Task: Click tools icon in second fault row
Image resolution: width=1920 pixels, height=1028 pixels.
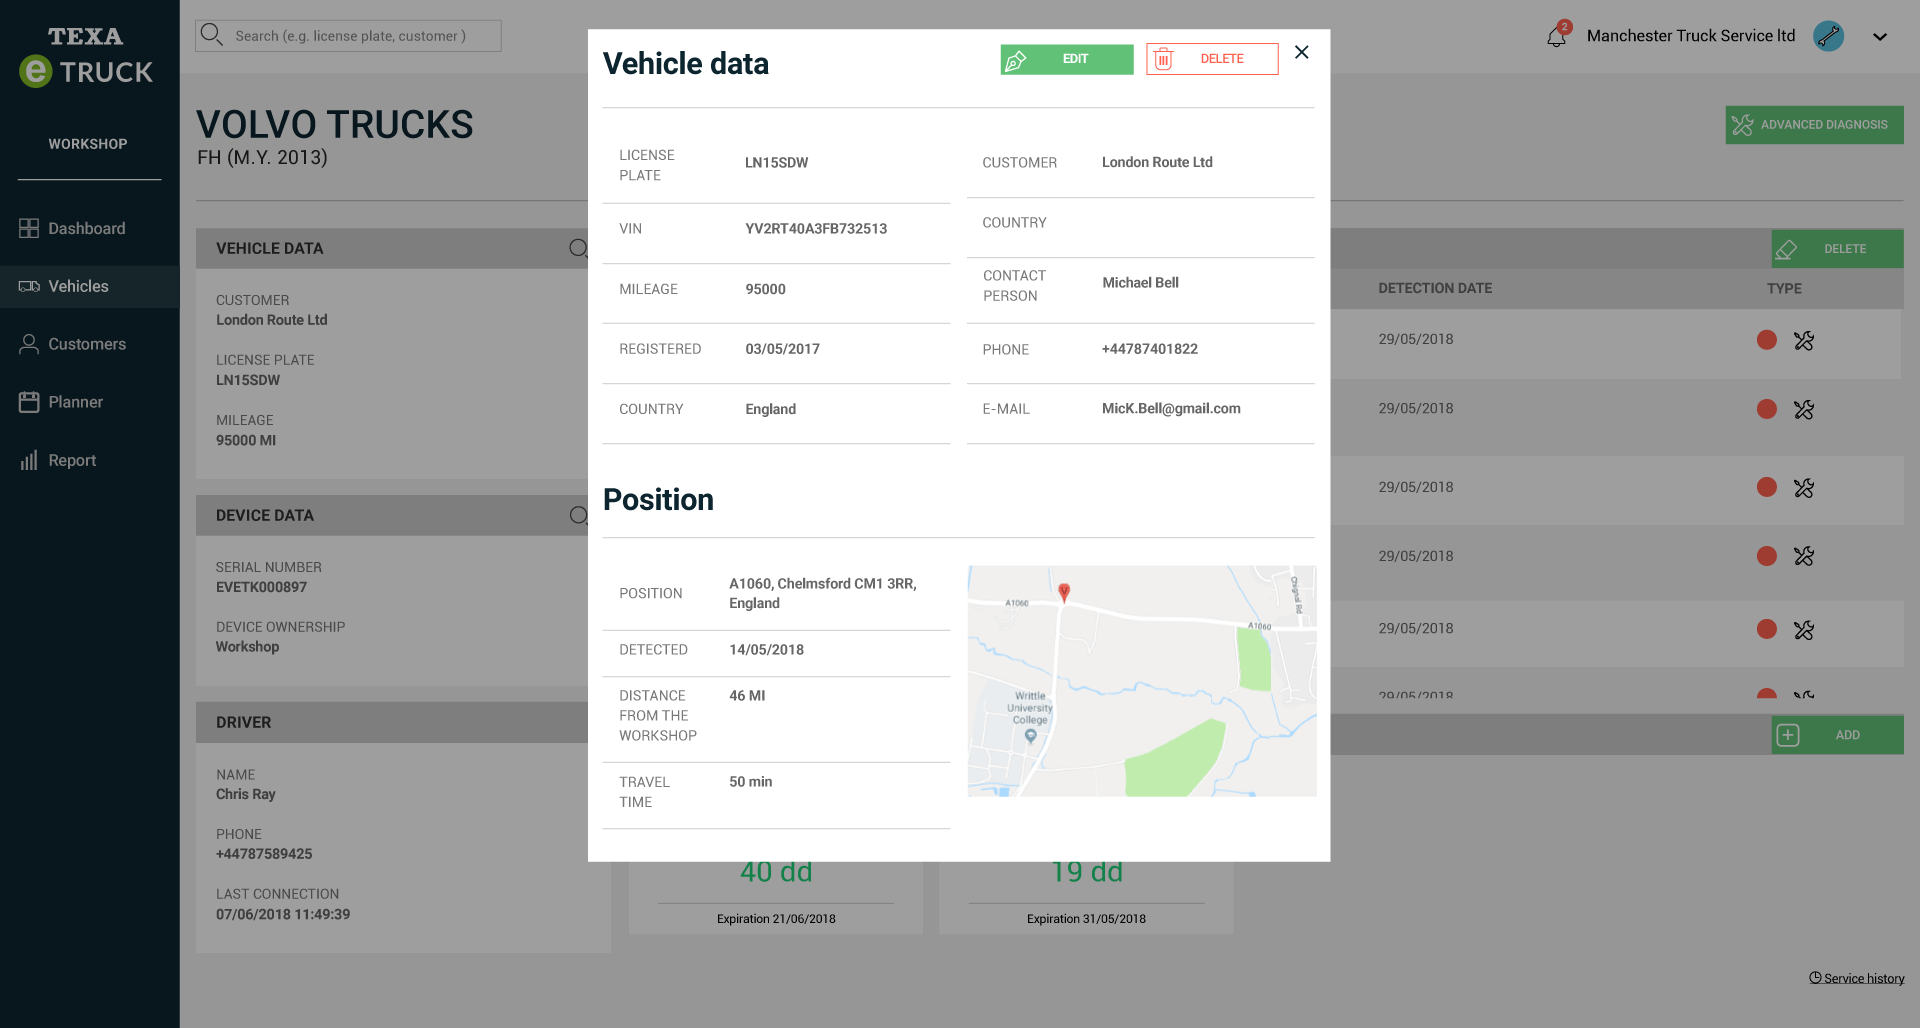Action: coord(1804,410)
